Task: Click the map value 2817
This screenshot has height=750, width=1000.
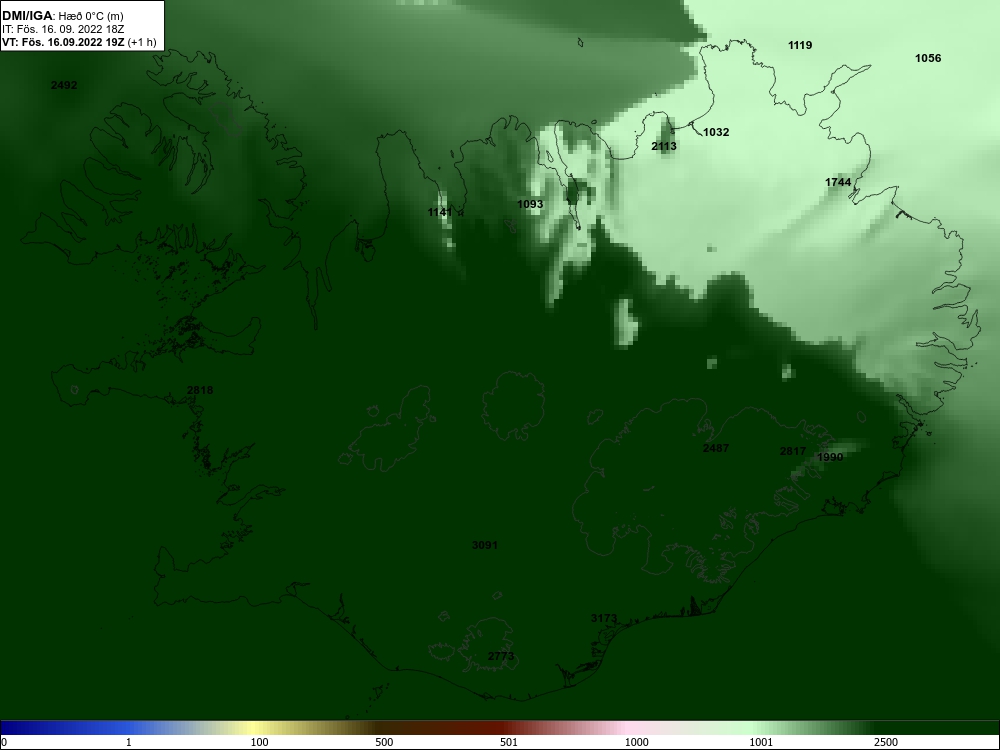Action: tap(793, 451)
